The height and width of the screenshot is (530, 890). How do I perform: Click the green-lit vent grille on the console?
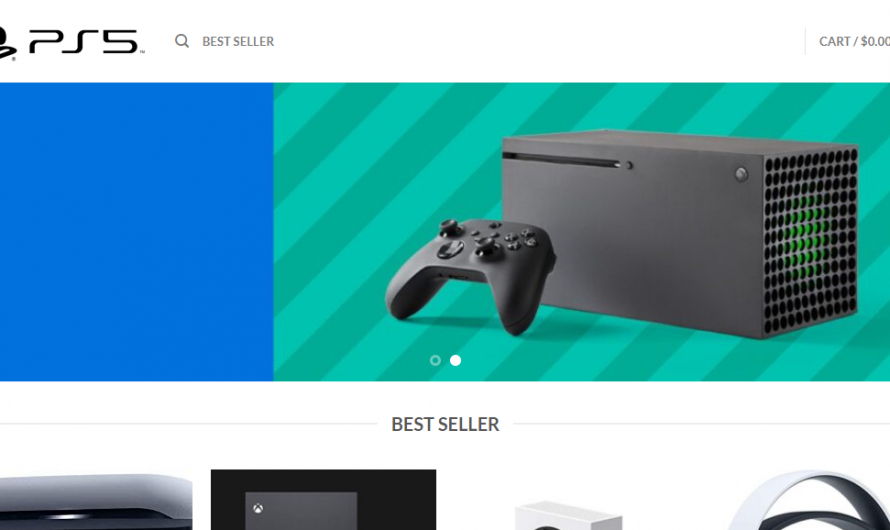tap(811, 241)
